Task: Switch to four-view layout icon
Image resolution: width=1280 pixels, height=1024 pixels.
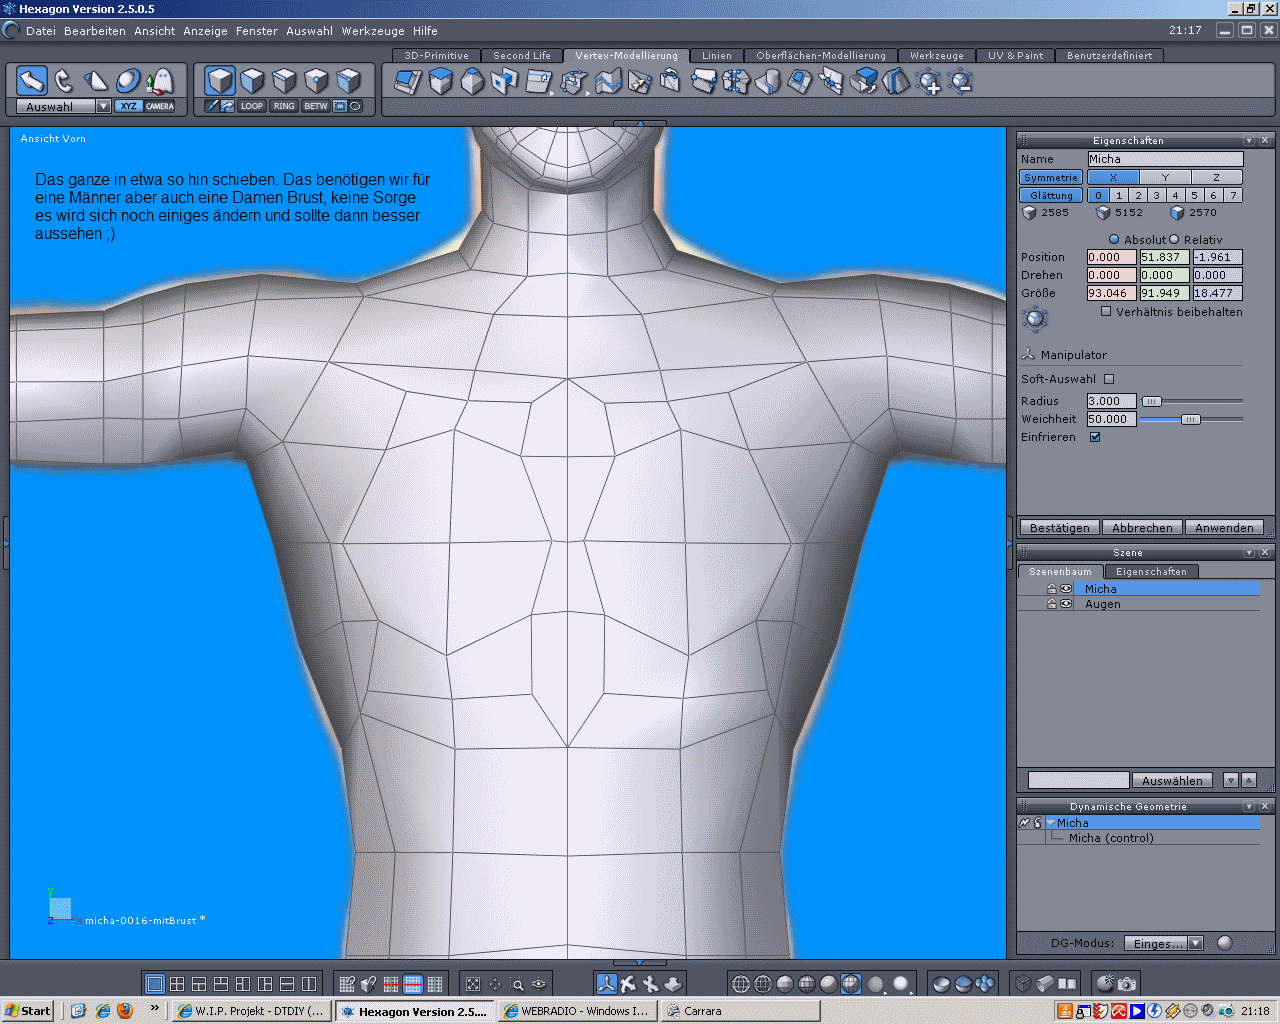Action: point(177,984)
